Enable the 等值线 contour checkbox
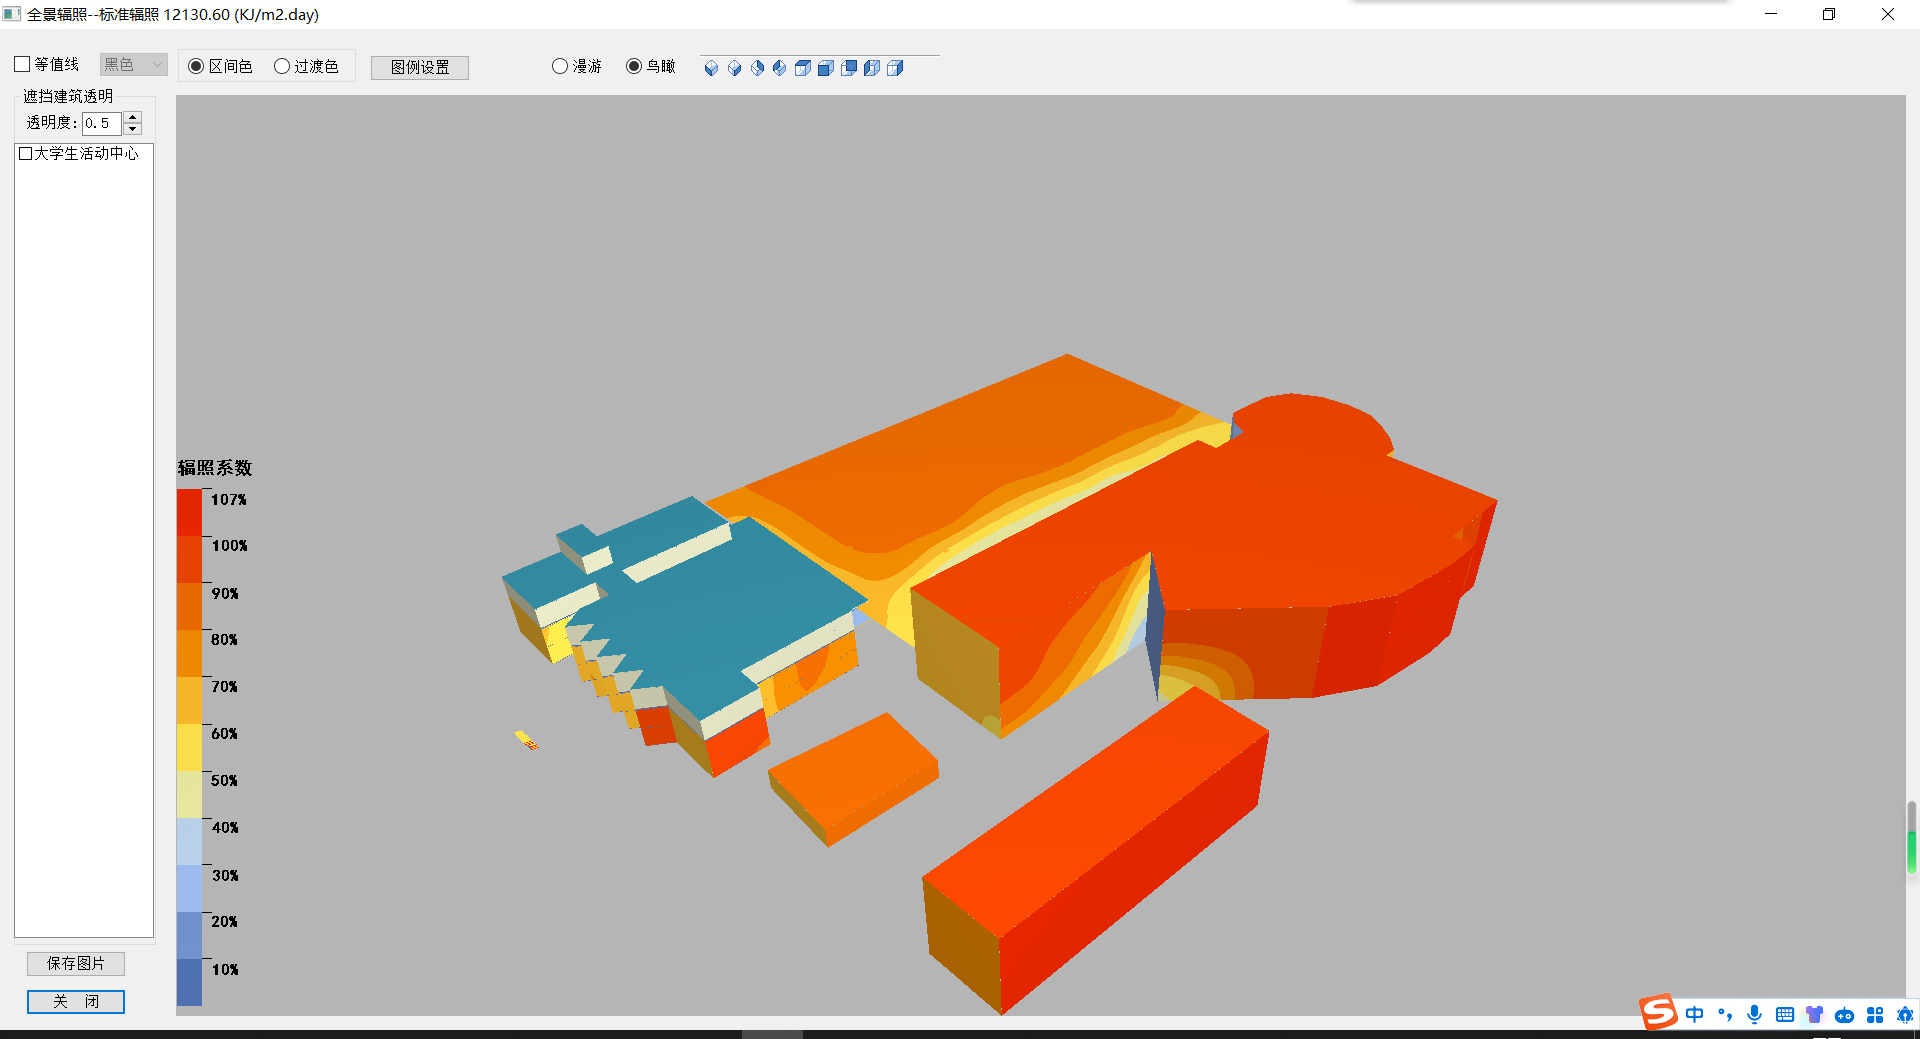Image resolution: width=1920 pixels, height=1039 pixels. (x=23, y=65)
